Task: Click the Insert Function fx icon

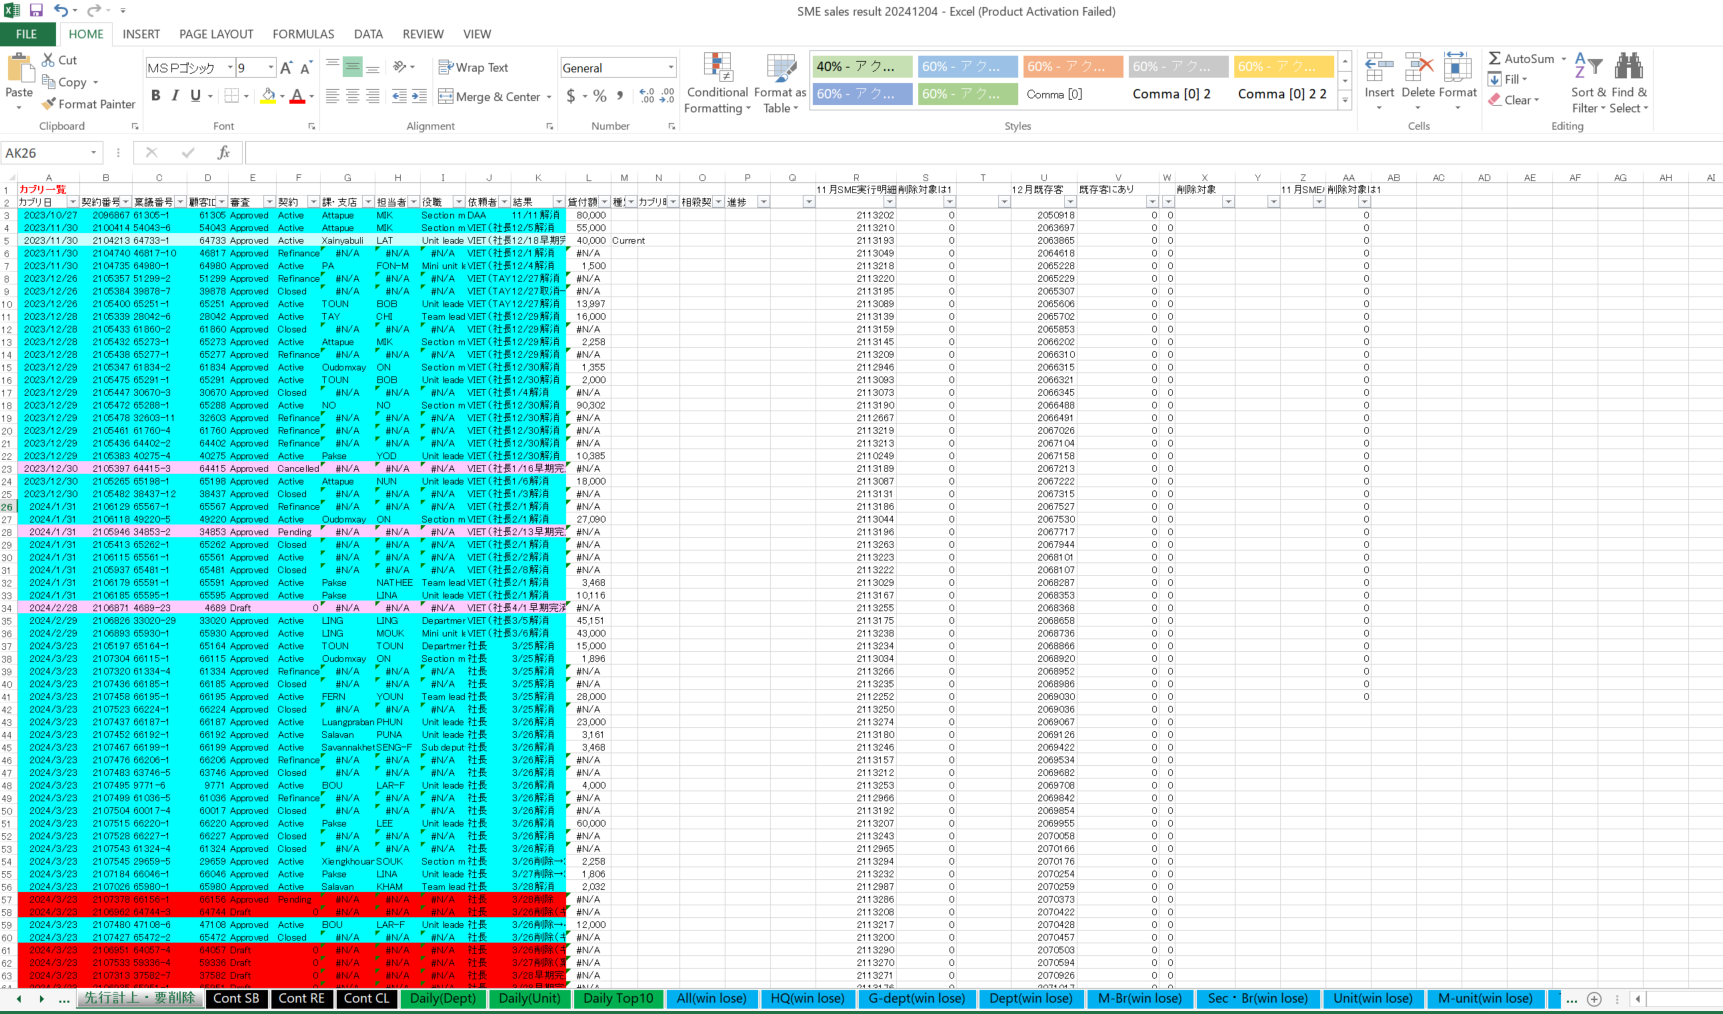Action: (224, 153)
